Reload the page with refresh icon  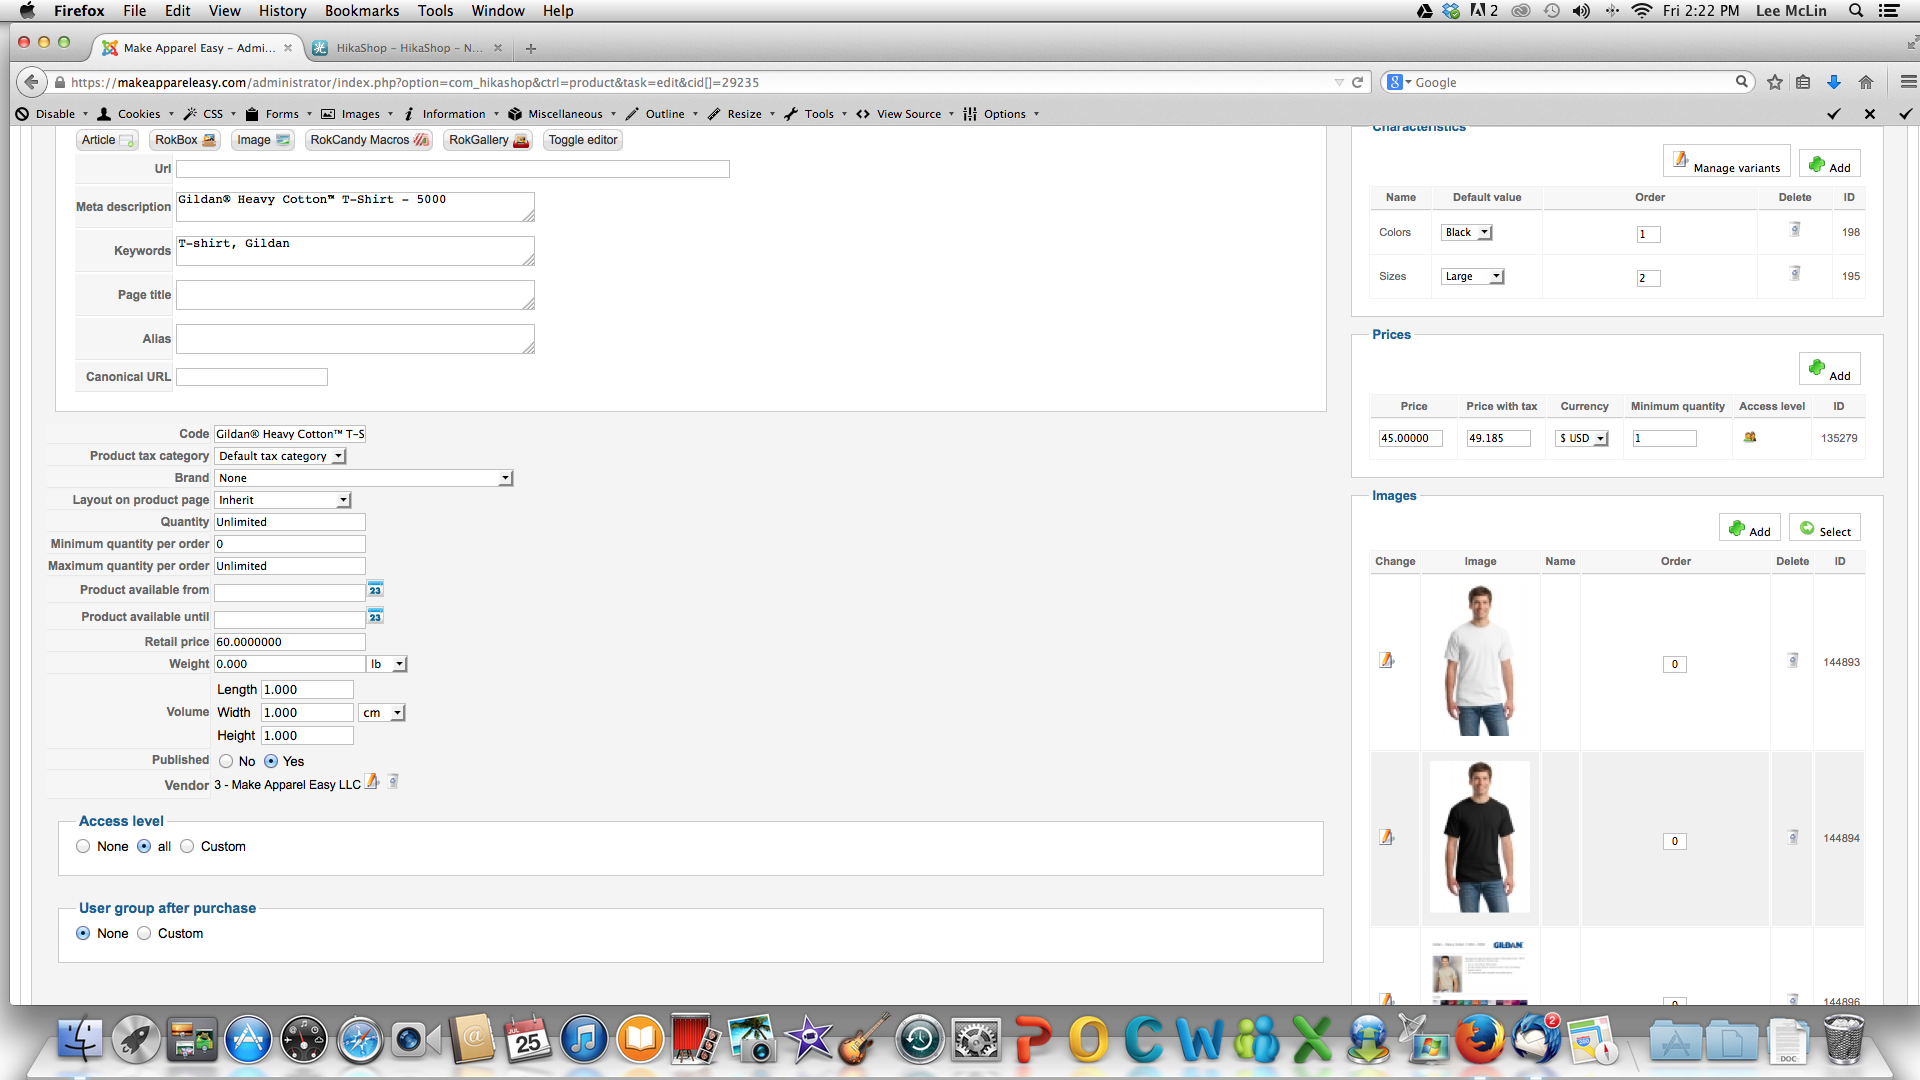pyautogui.click(x=1357, y=83)
